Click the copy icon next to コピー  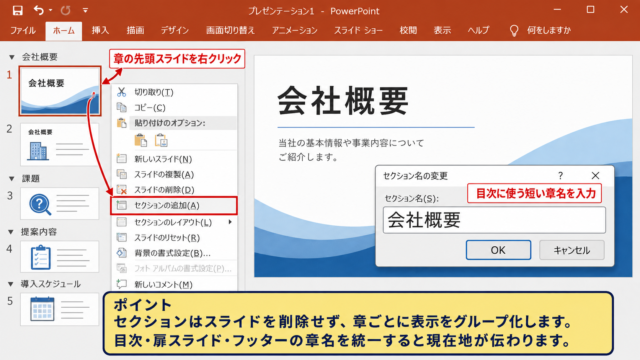[x=122, y=107]
